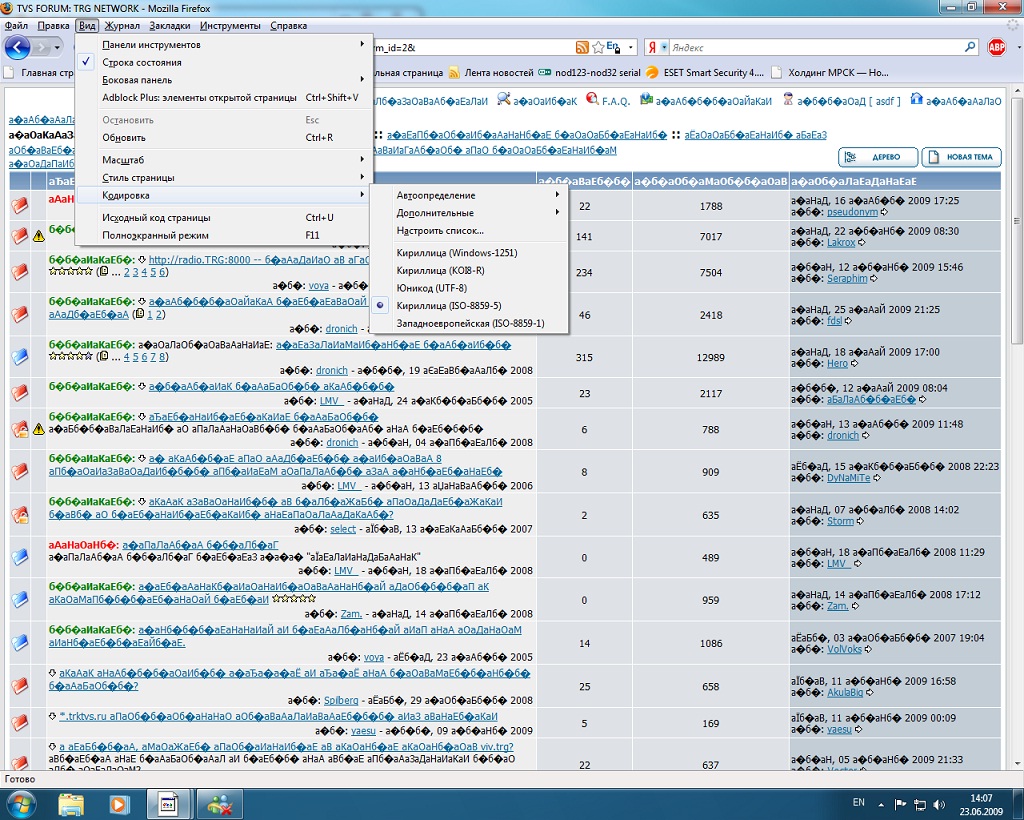Click the search magnifier icon in Яндекс box
This screenshot has height=820, width=1024.
[x=969, y=47]
